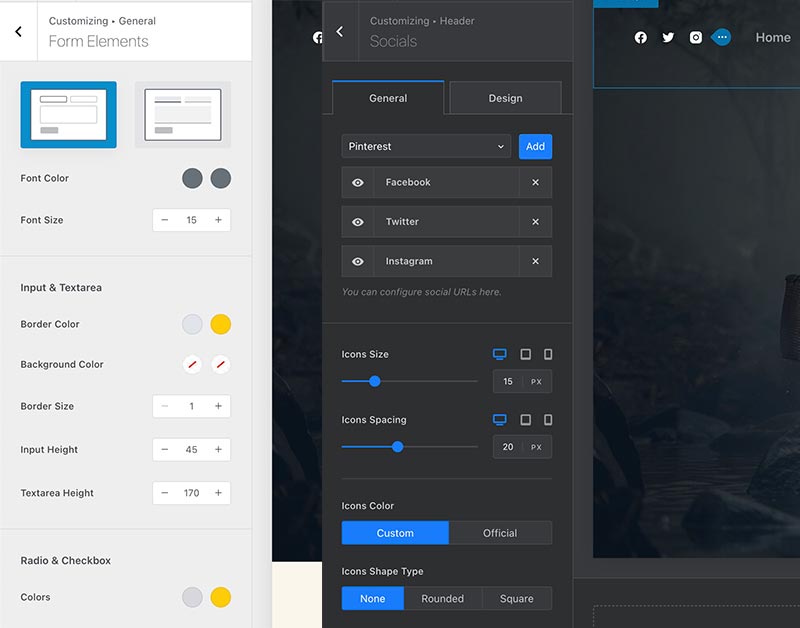
Task: Click the Icons Size slider handle
Action: click(x=374, y=381)
